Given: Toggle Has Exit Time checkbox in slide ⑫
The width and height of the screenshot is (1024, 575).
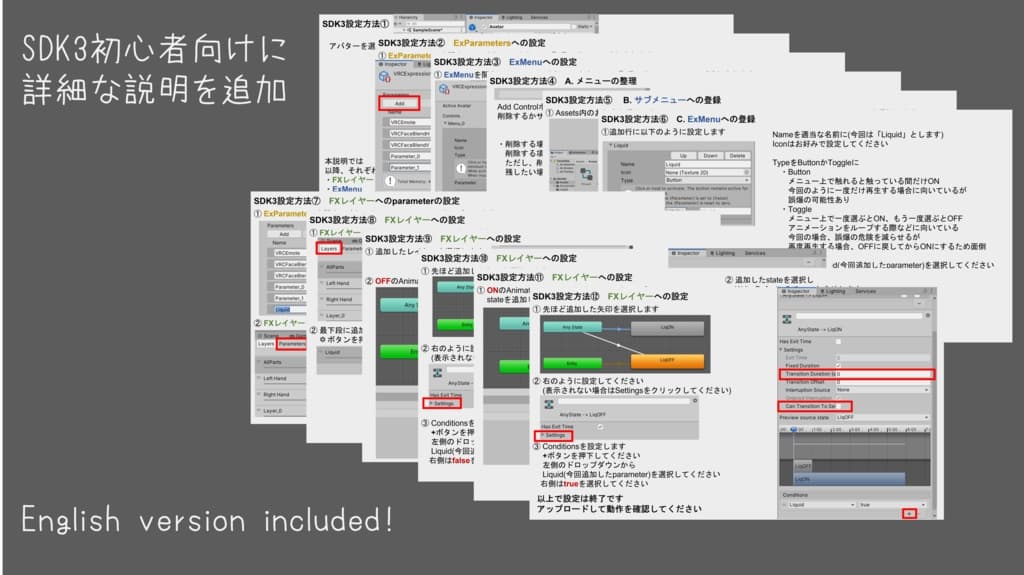Looking at the screenshot, I should pyautogui.click(x=600, y=427).
